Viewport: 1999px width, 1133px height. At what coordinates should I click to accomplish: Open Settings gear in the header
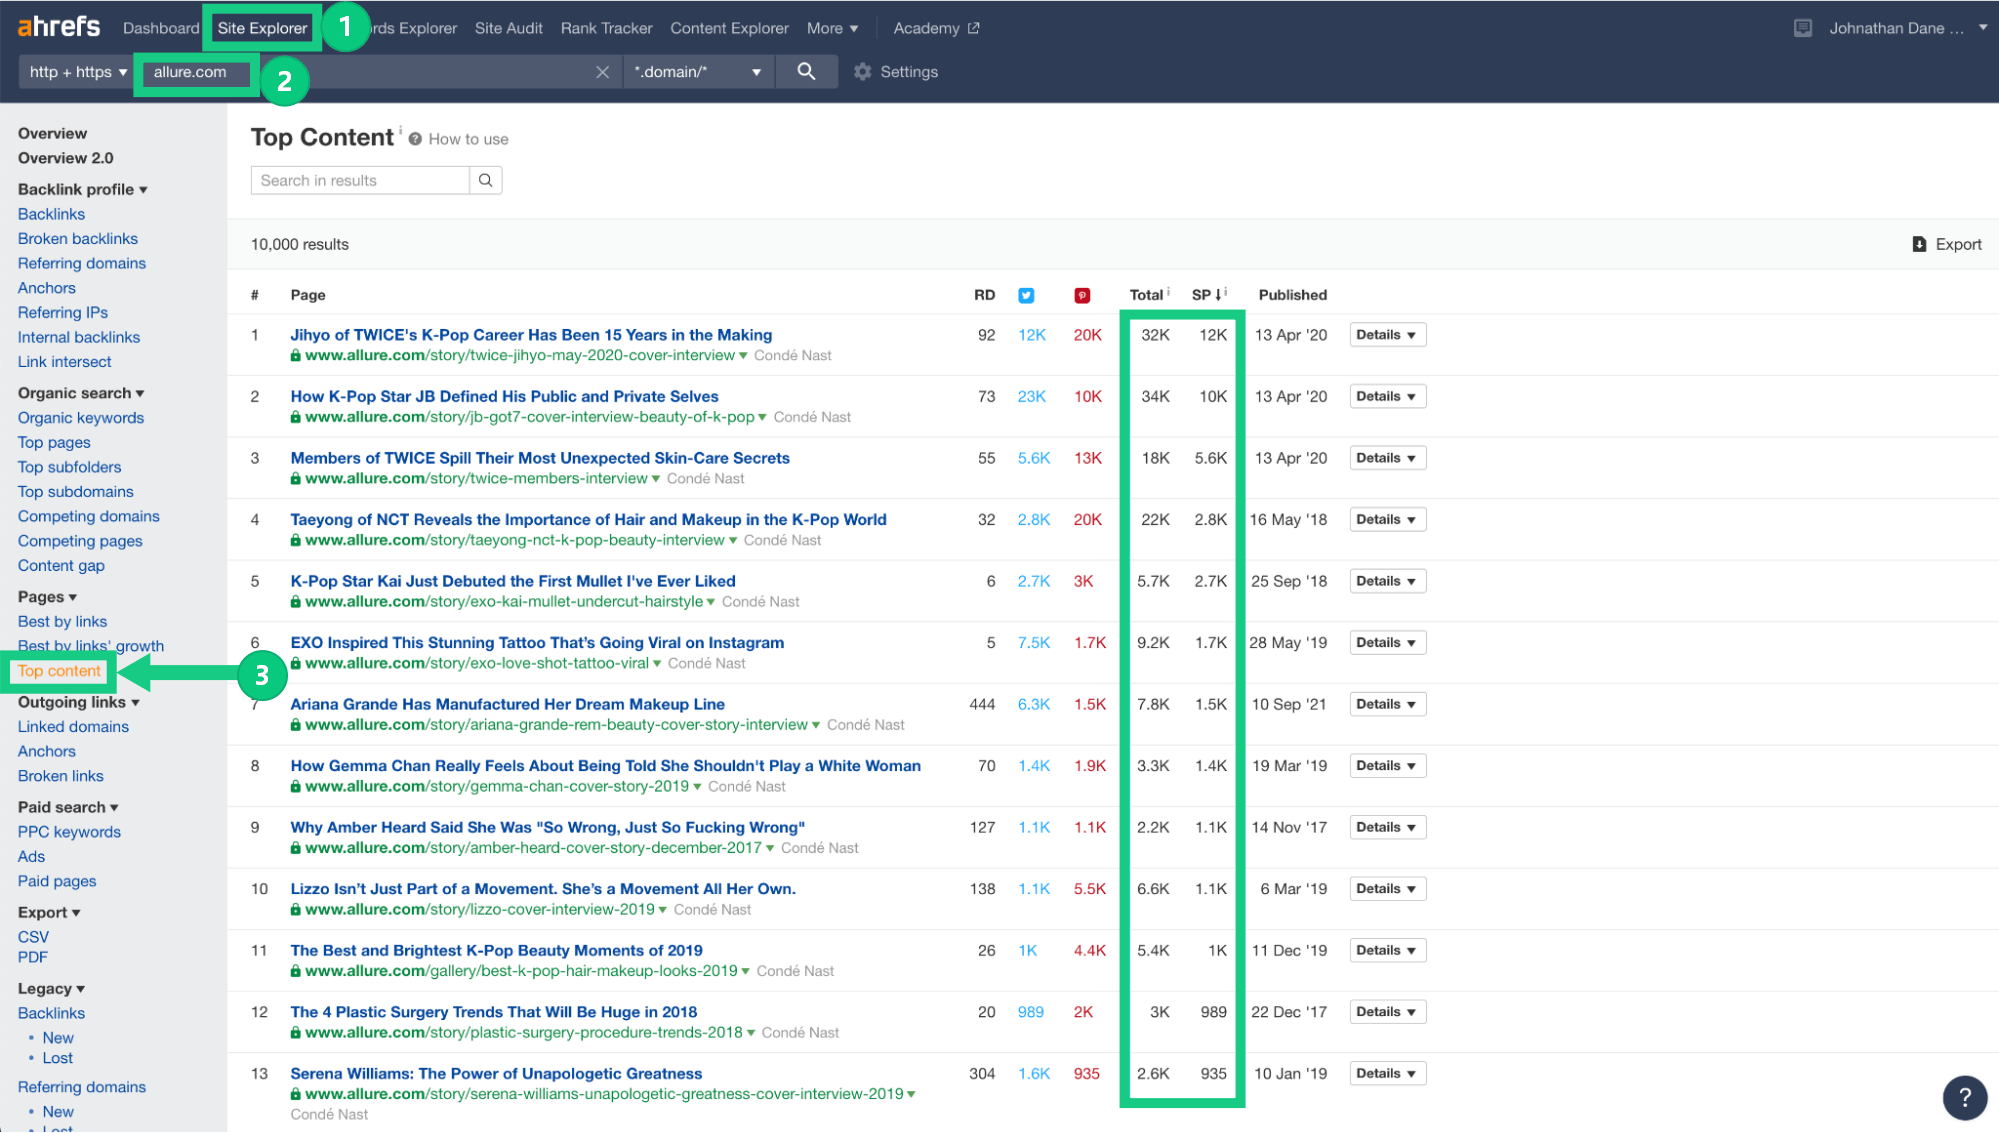[x=896, y=72]
